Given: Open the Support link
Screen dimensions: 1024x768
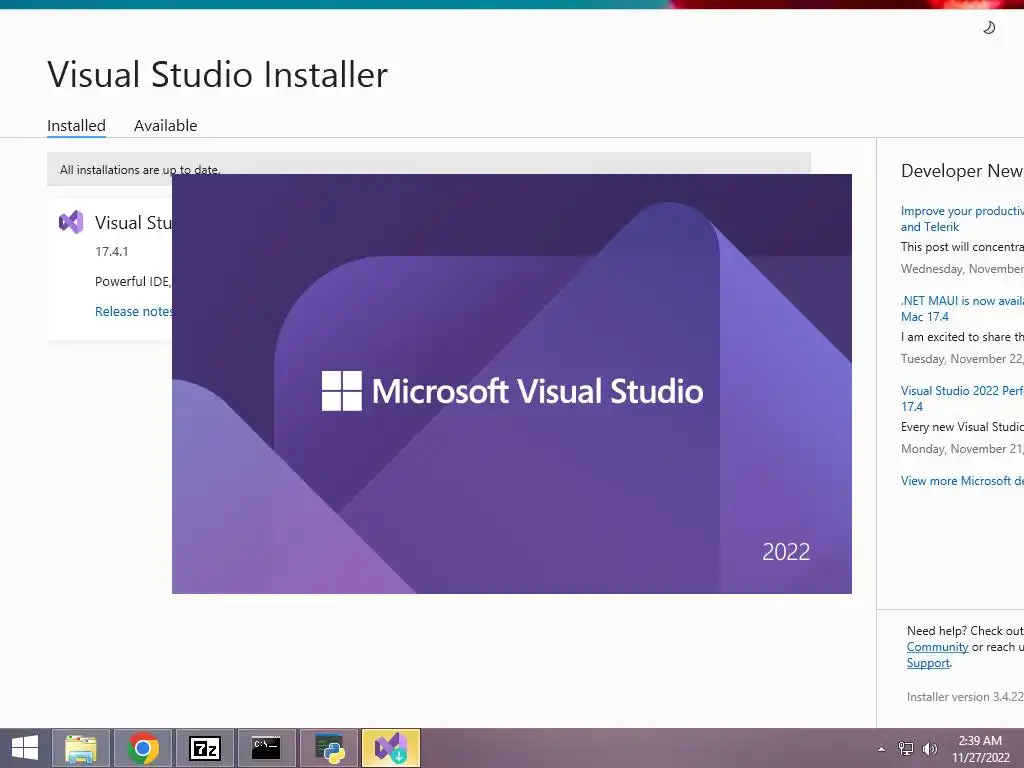Looking at the screenshot, I should point(928,663).
